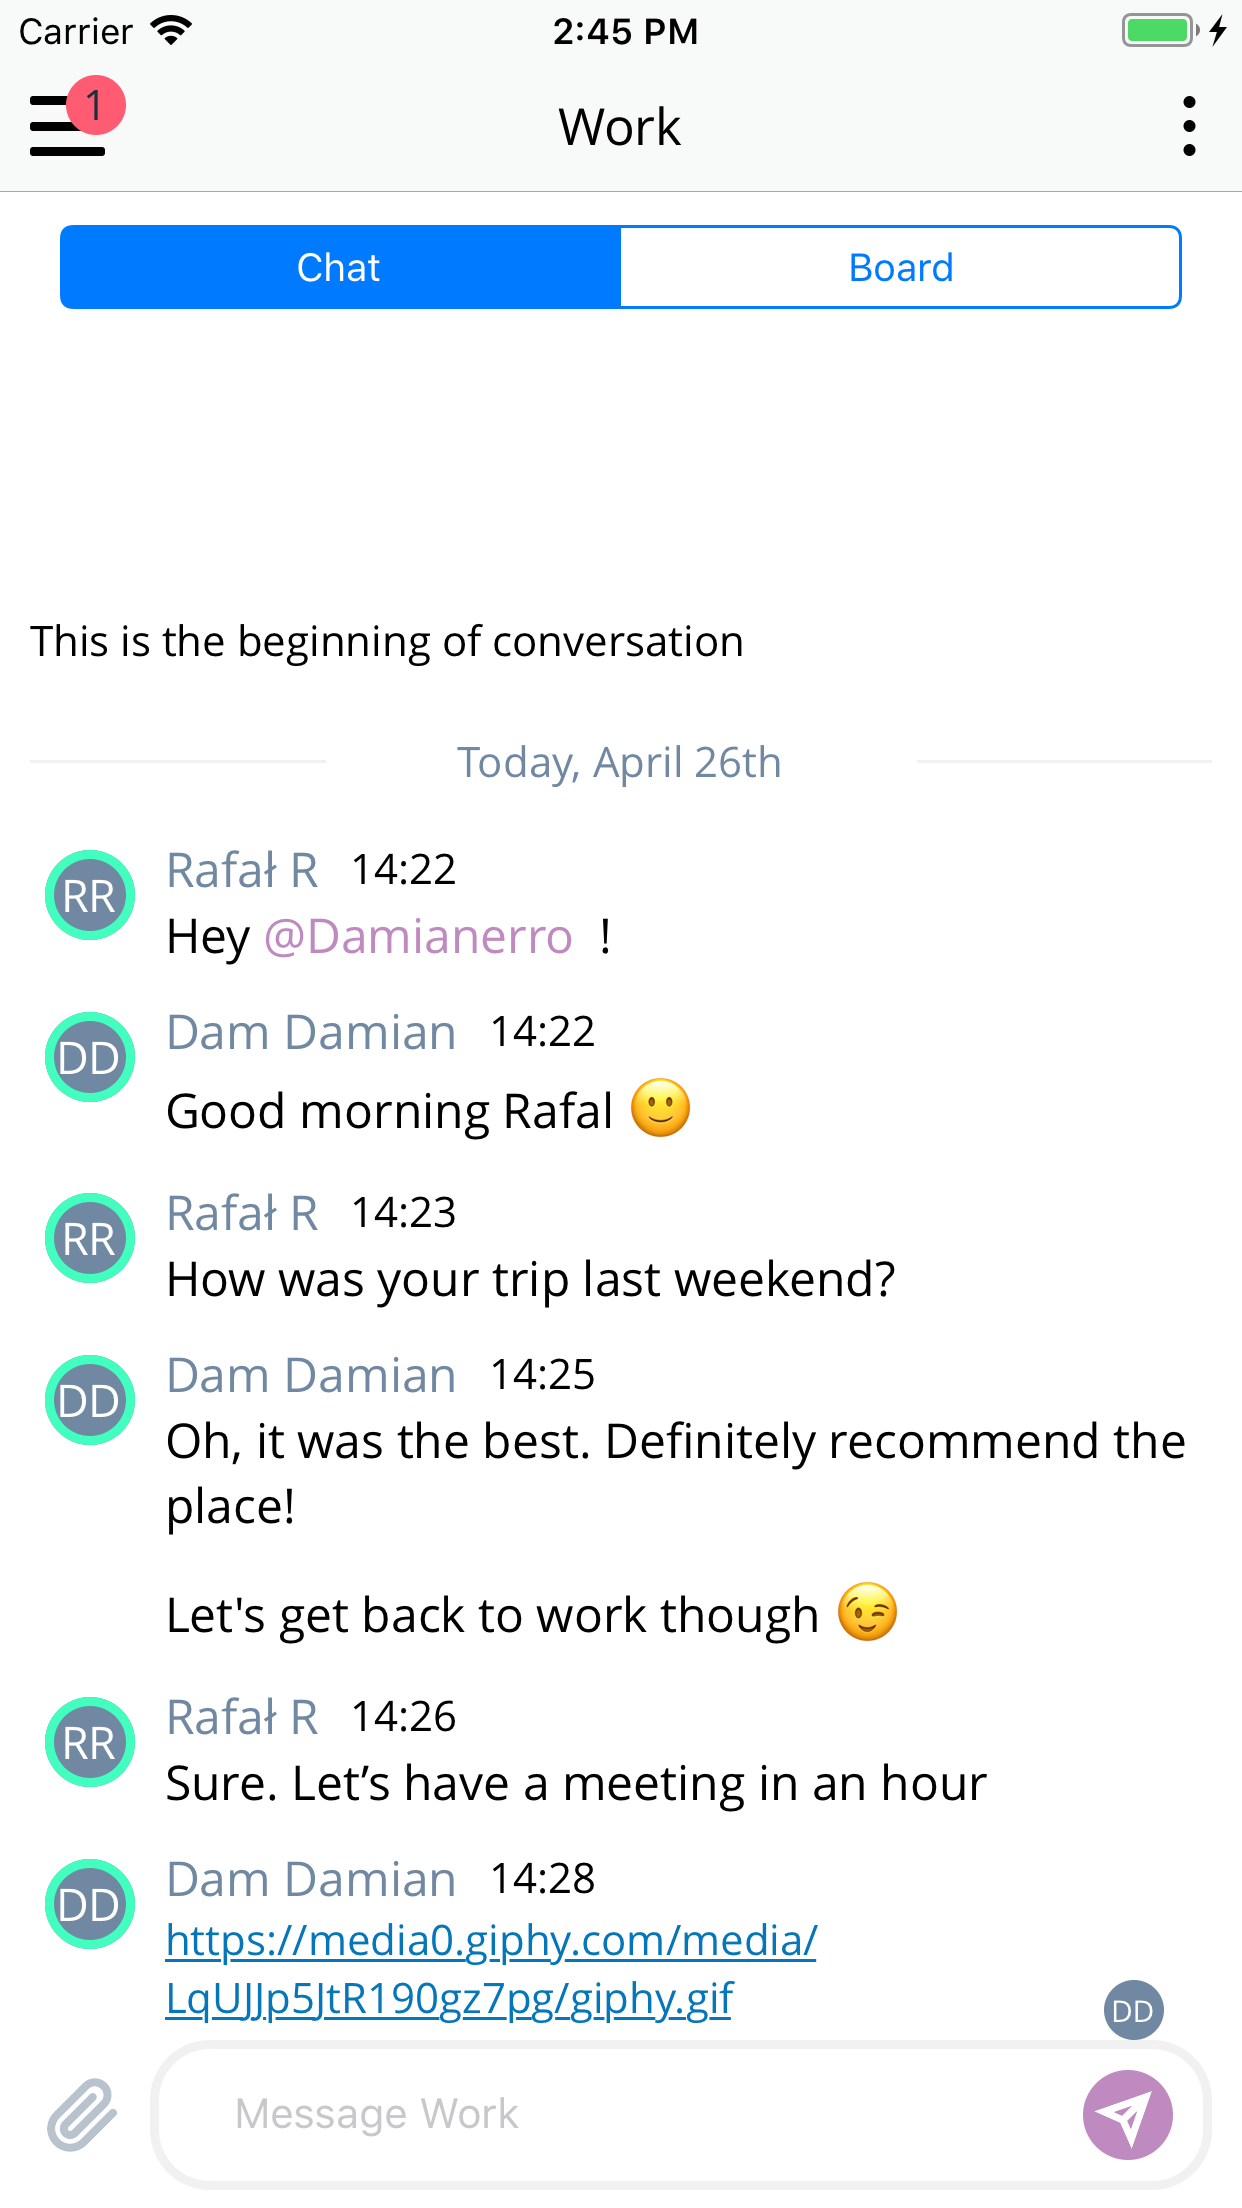Switch to the Board tab

click(900, 268)
